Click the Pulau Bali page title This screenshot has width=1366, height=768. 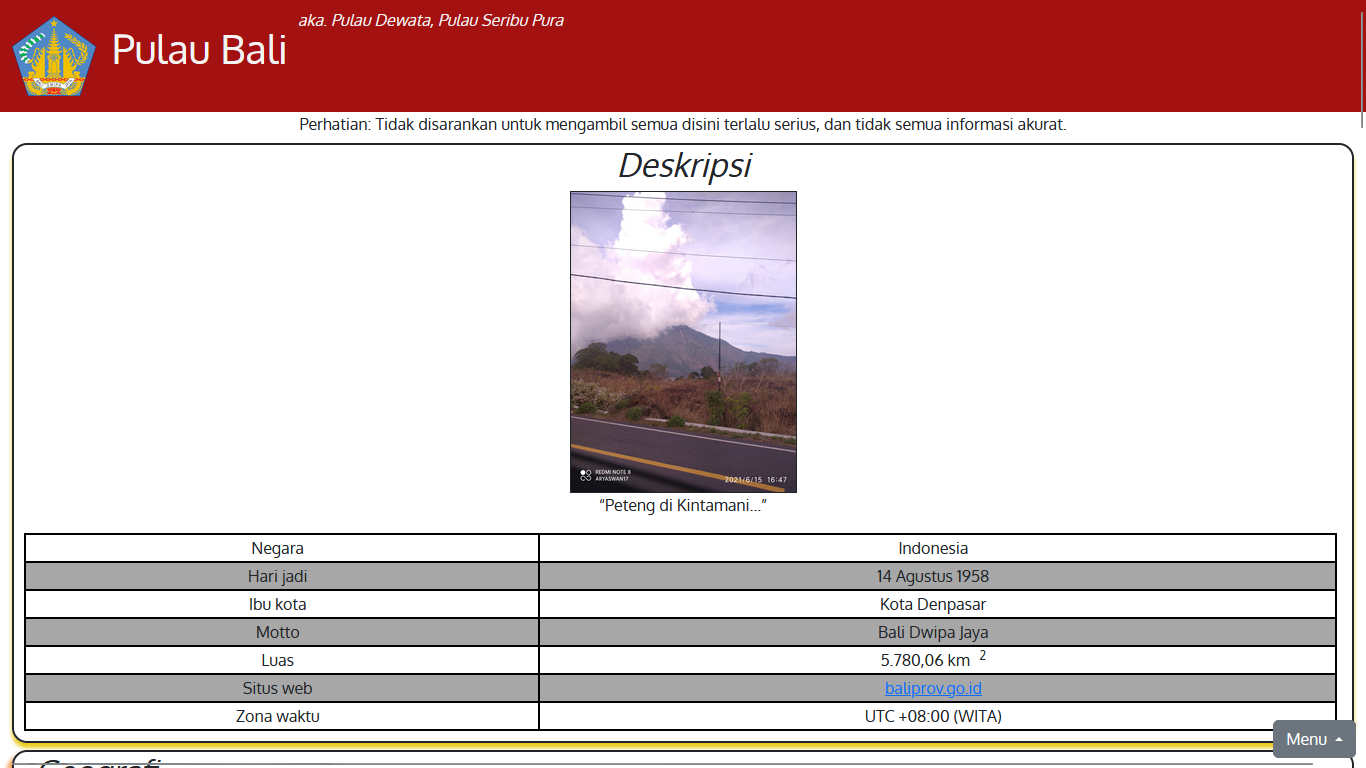tap(199, 49)
